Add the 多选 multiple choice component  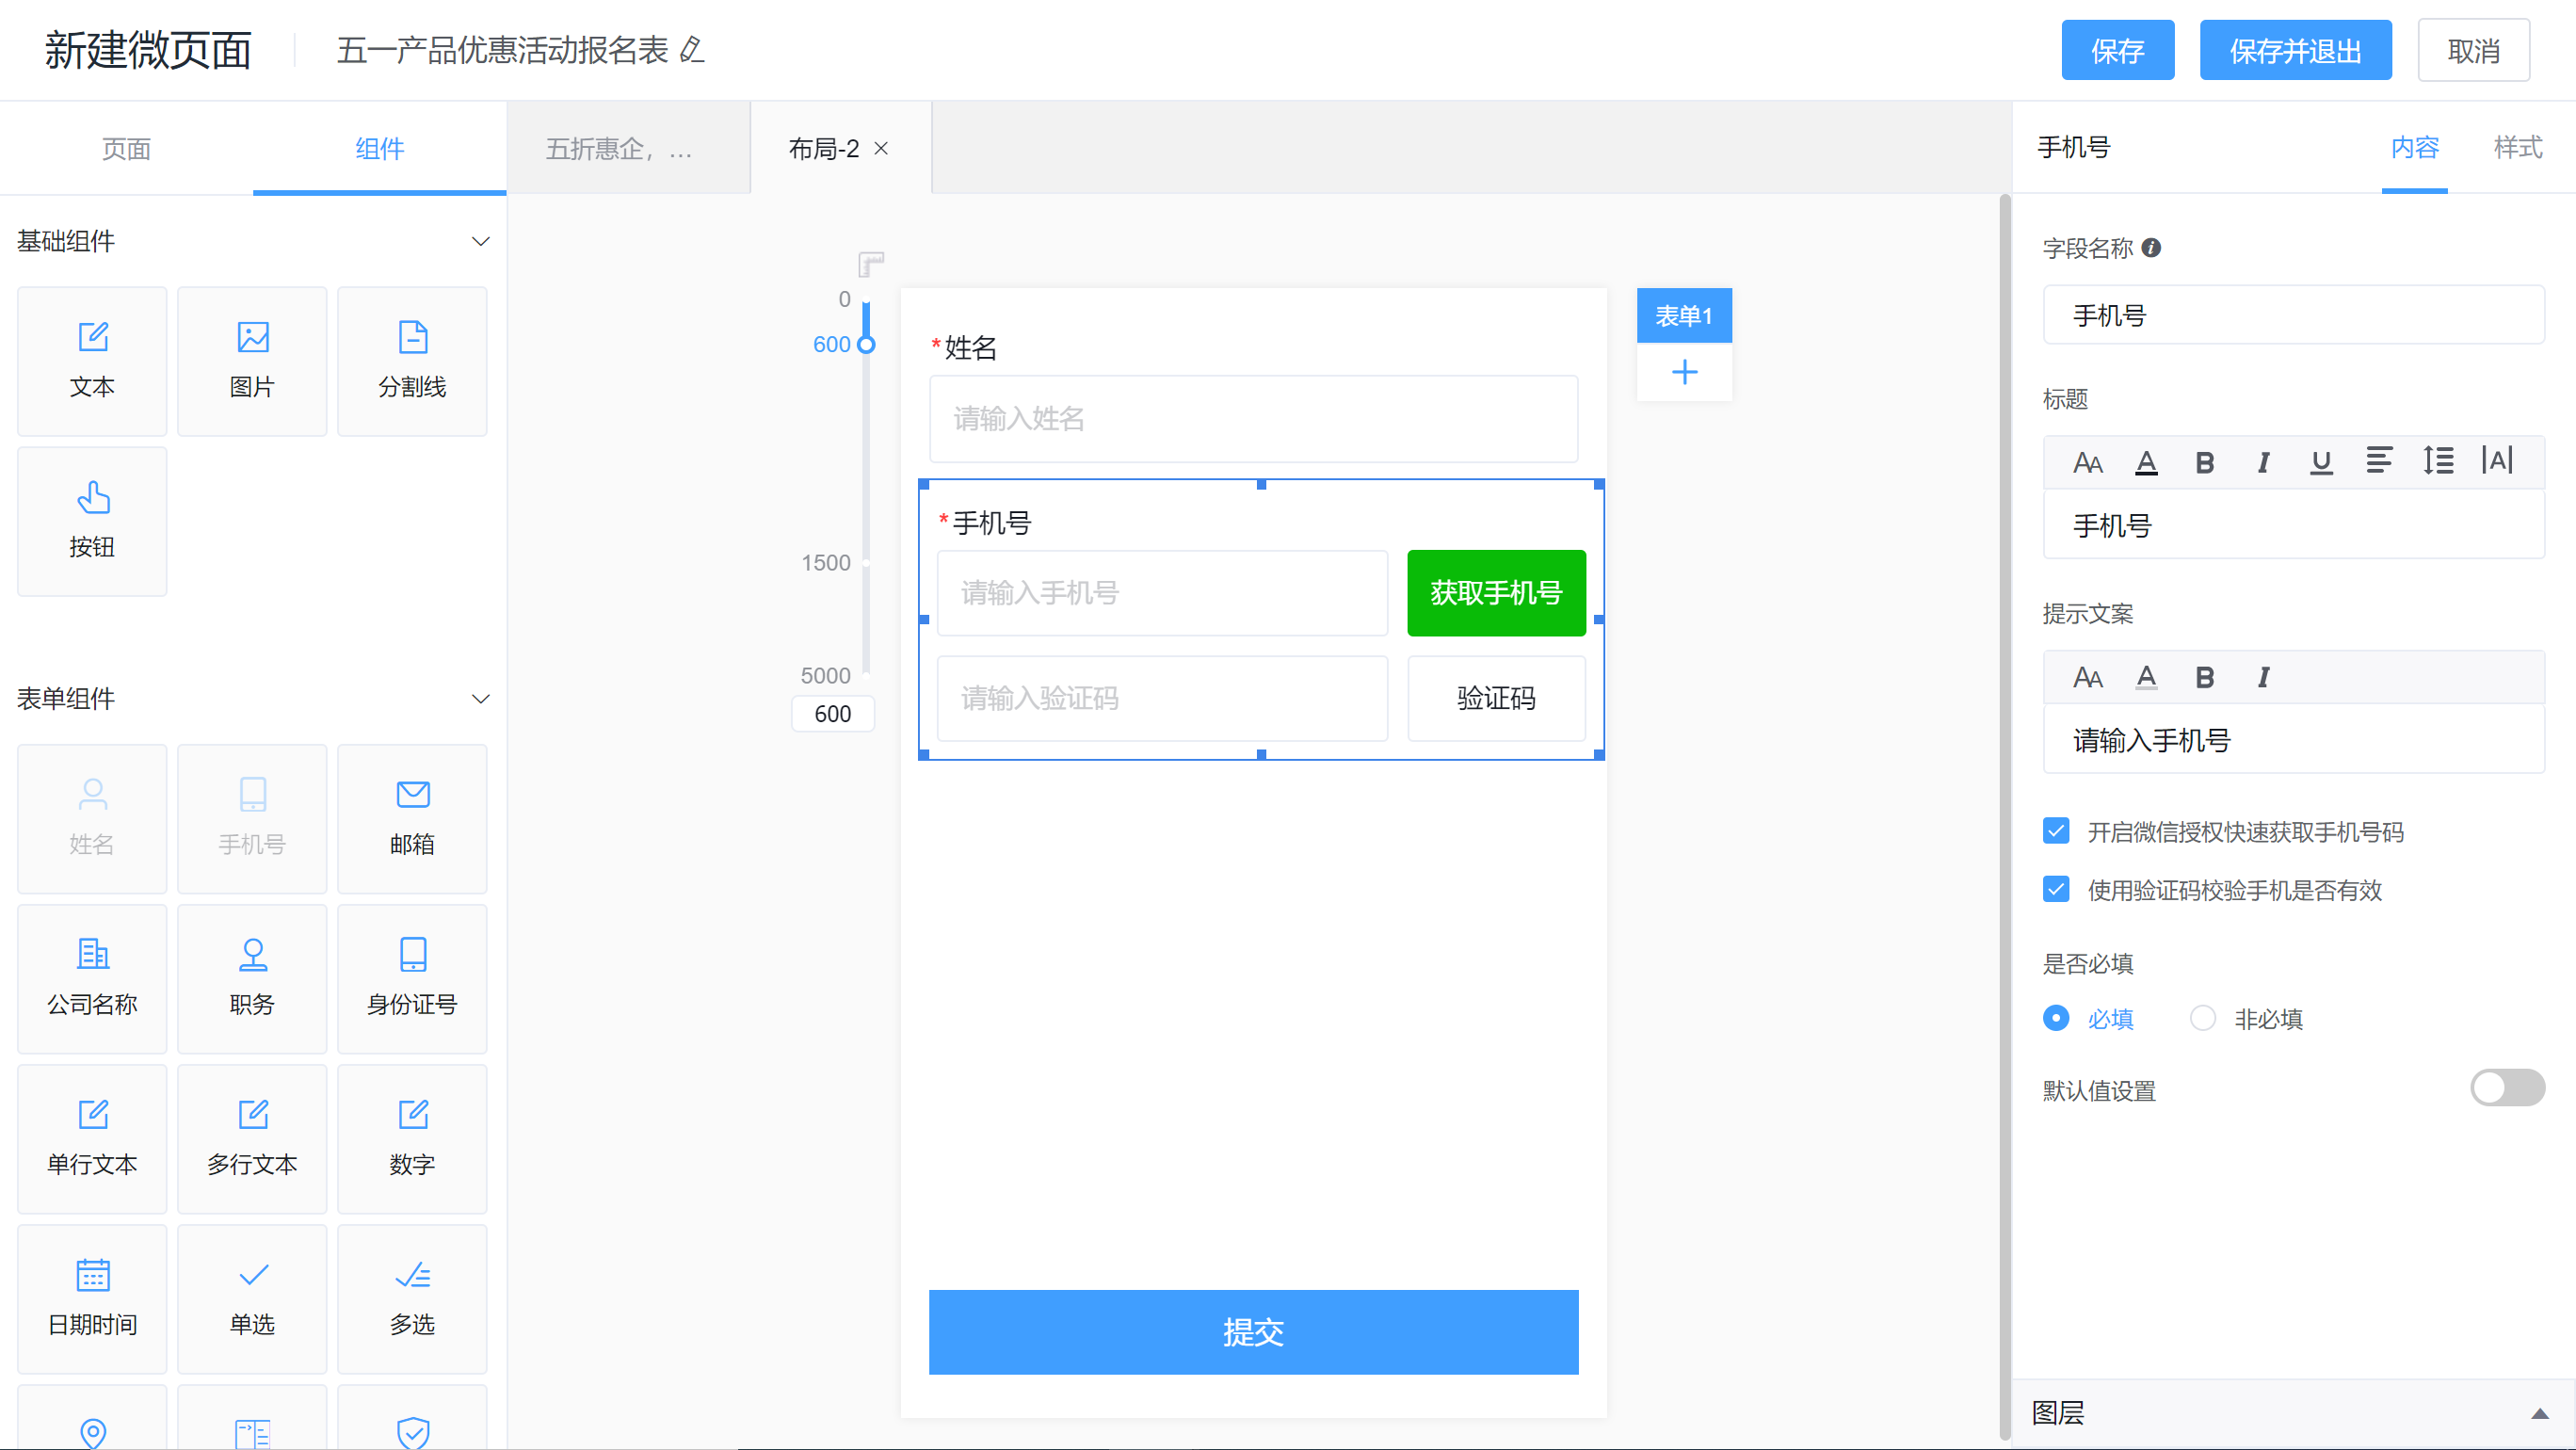412,1298
